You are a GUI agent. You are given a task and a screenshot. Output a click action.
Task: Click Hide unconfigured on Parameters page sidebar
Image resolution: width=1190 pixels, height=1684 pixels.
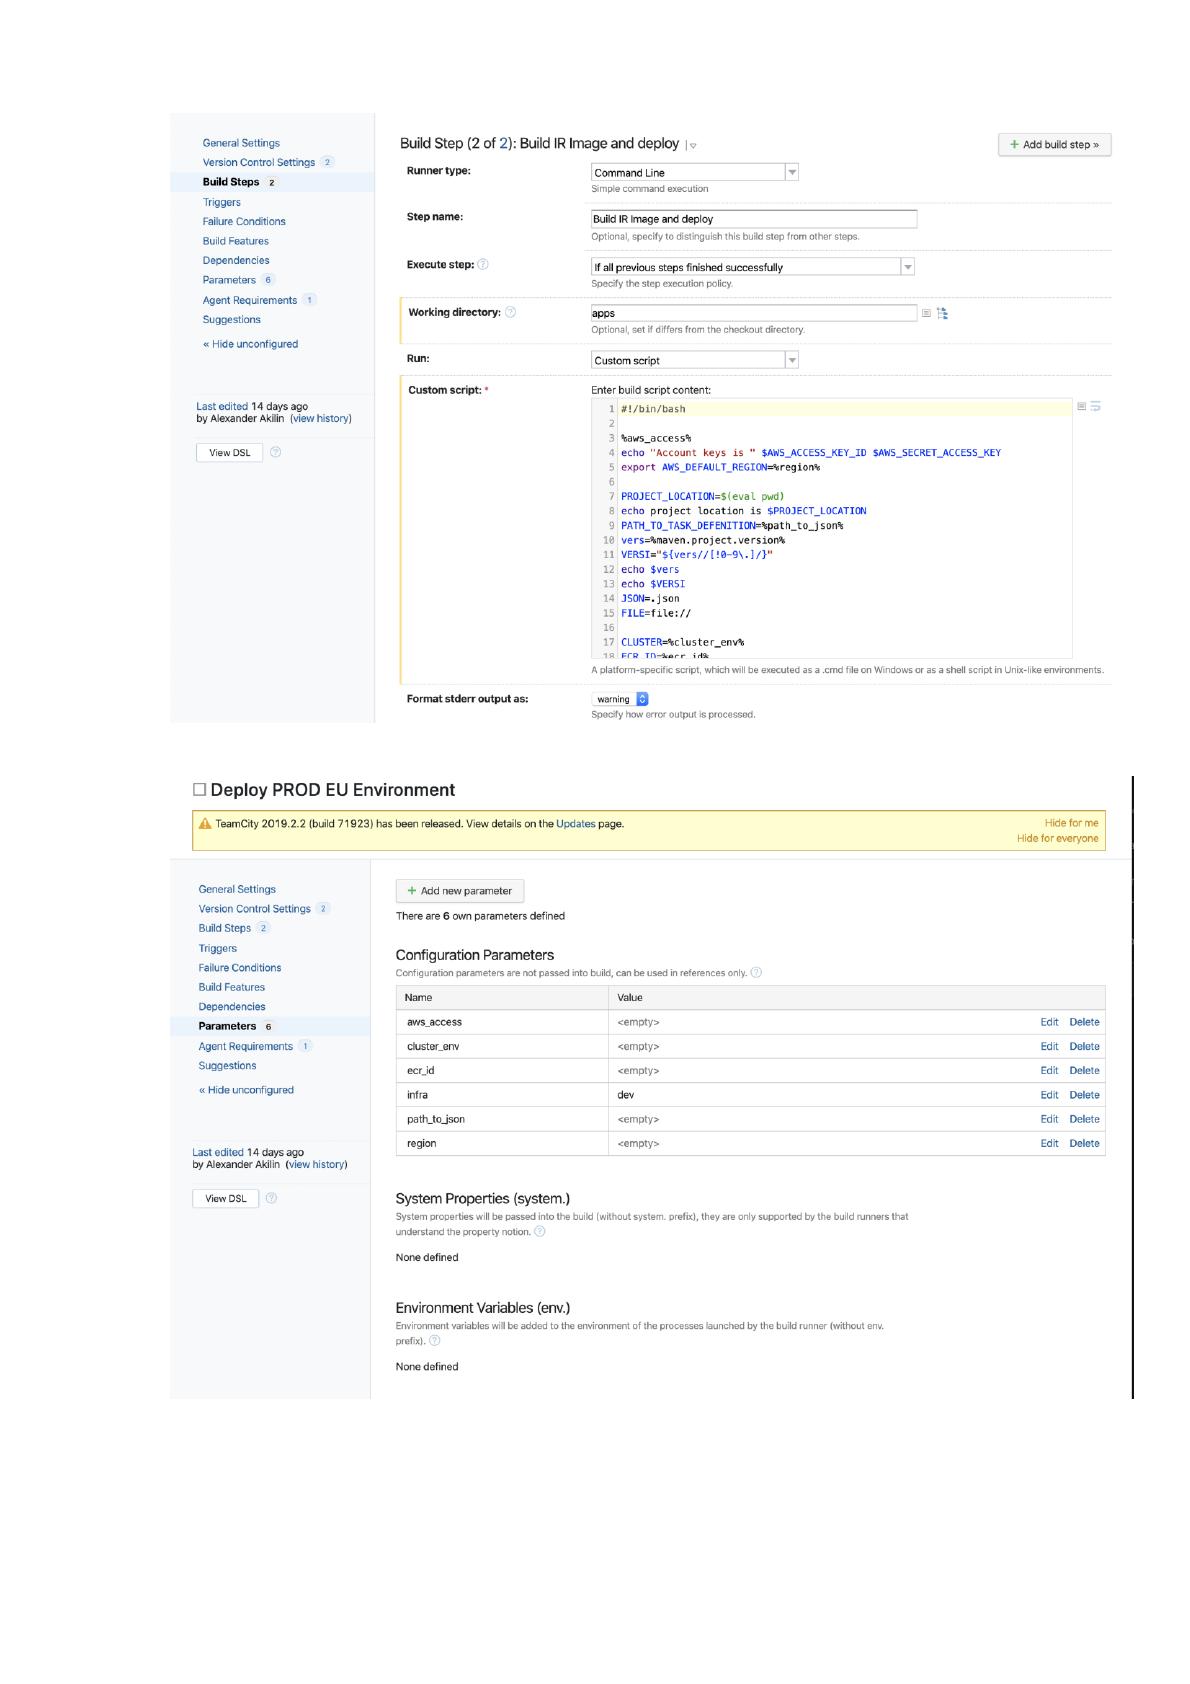tap(246, 1090)
